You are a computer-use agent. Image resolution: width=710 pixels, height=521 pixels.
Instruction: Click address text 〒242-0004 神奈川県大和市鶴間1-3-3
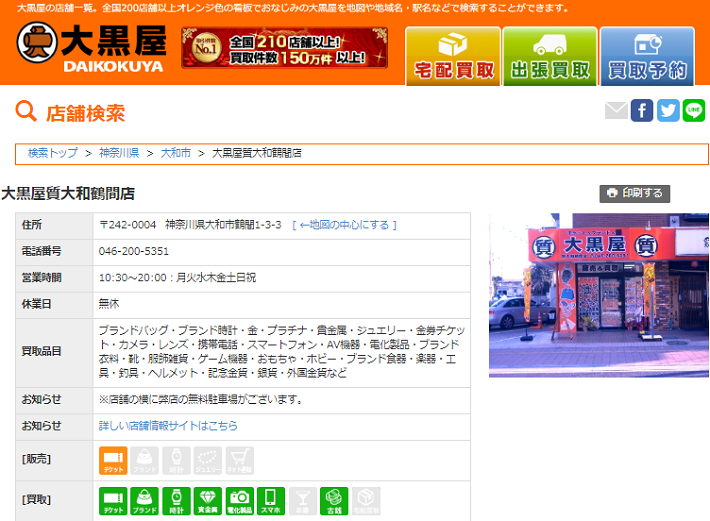point(190,225)
